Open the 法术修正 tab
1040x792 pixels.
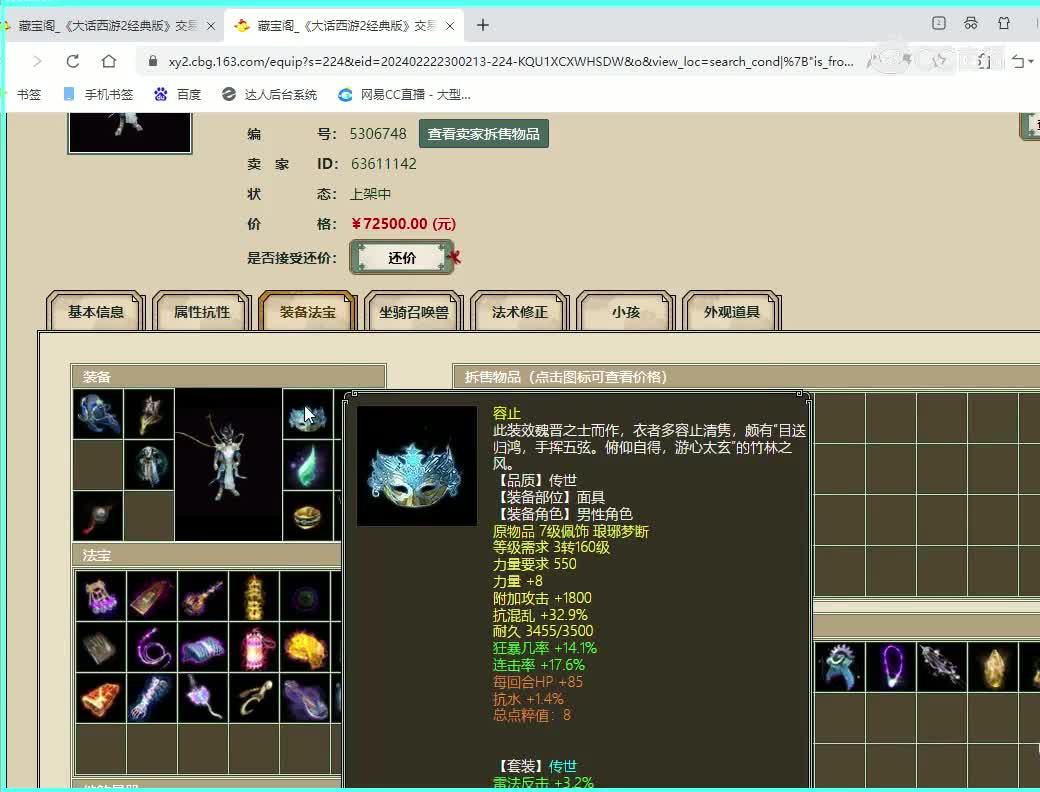(520, 312)
